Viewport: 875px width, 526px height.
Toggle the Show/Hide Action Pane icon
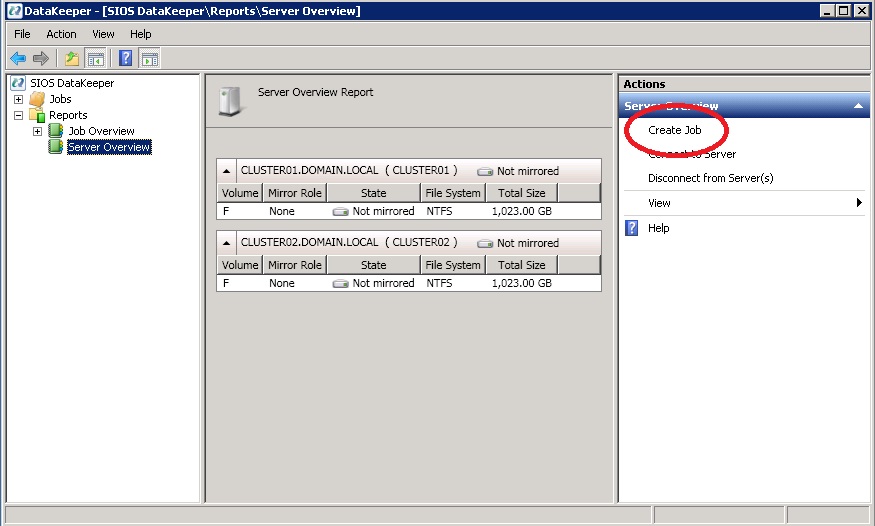[150, 58]
